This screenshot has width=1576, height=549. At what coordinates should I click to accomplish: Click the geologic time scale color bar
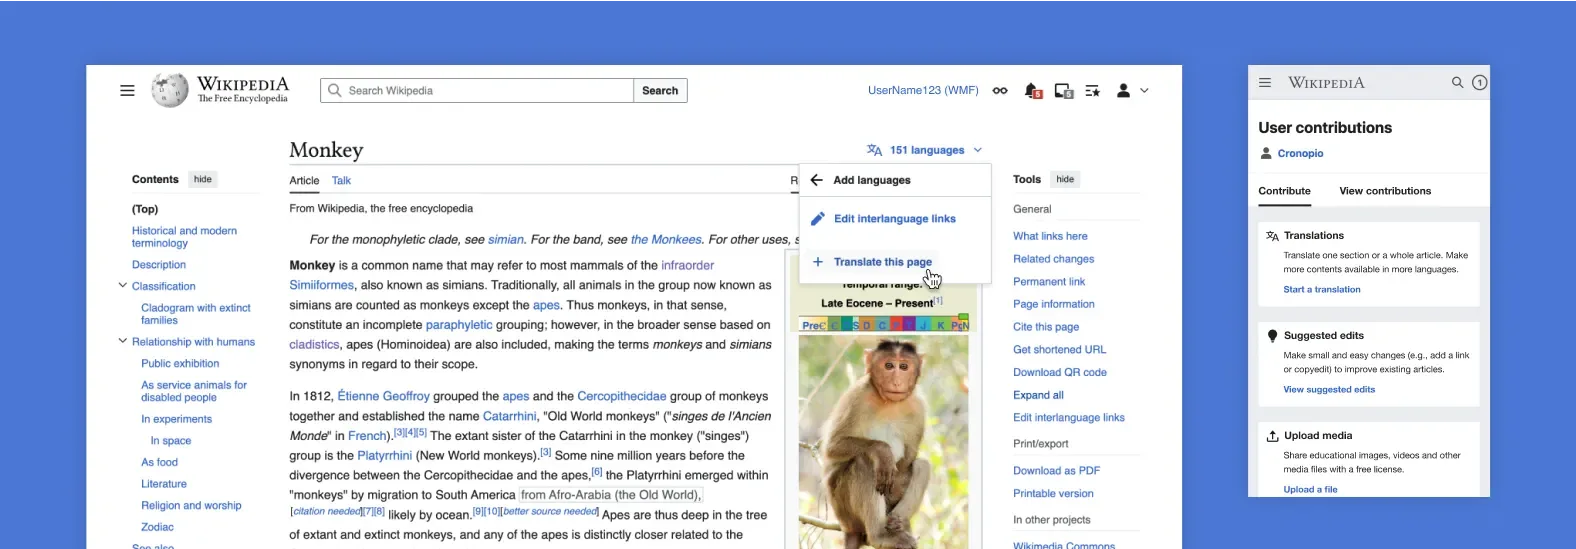(x=884, y=325)
